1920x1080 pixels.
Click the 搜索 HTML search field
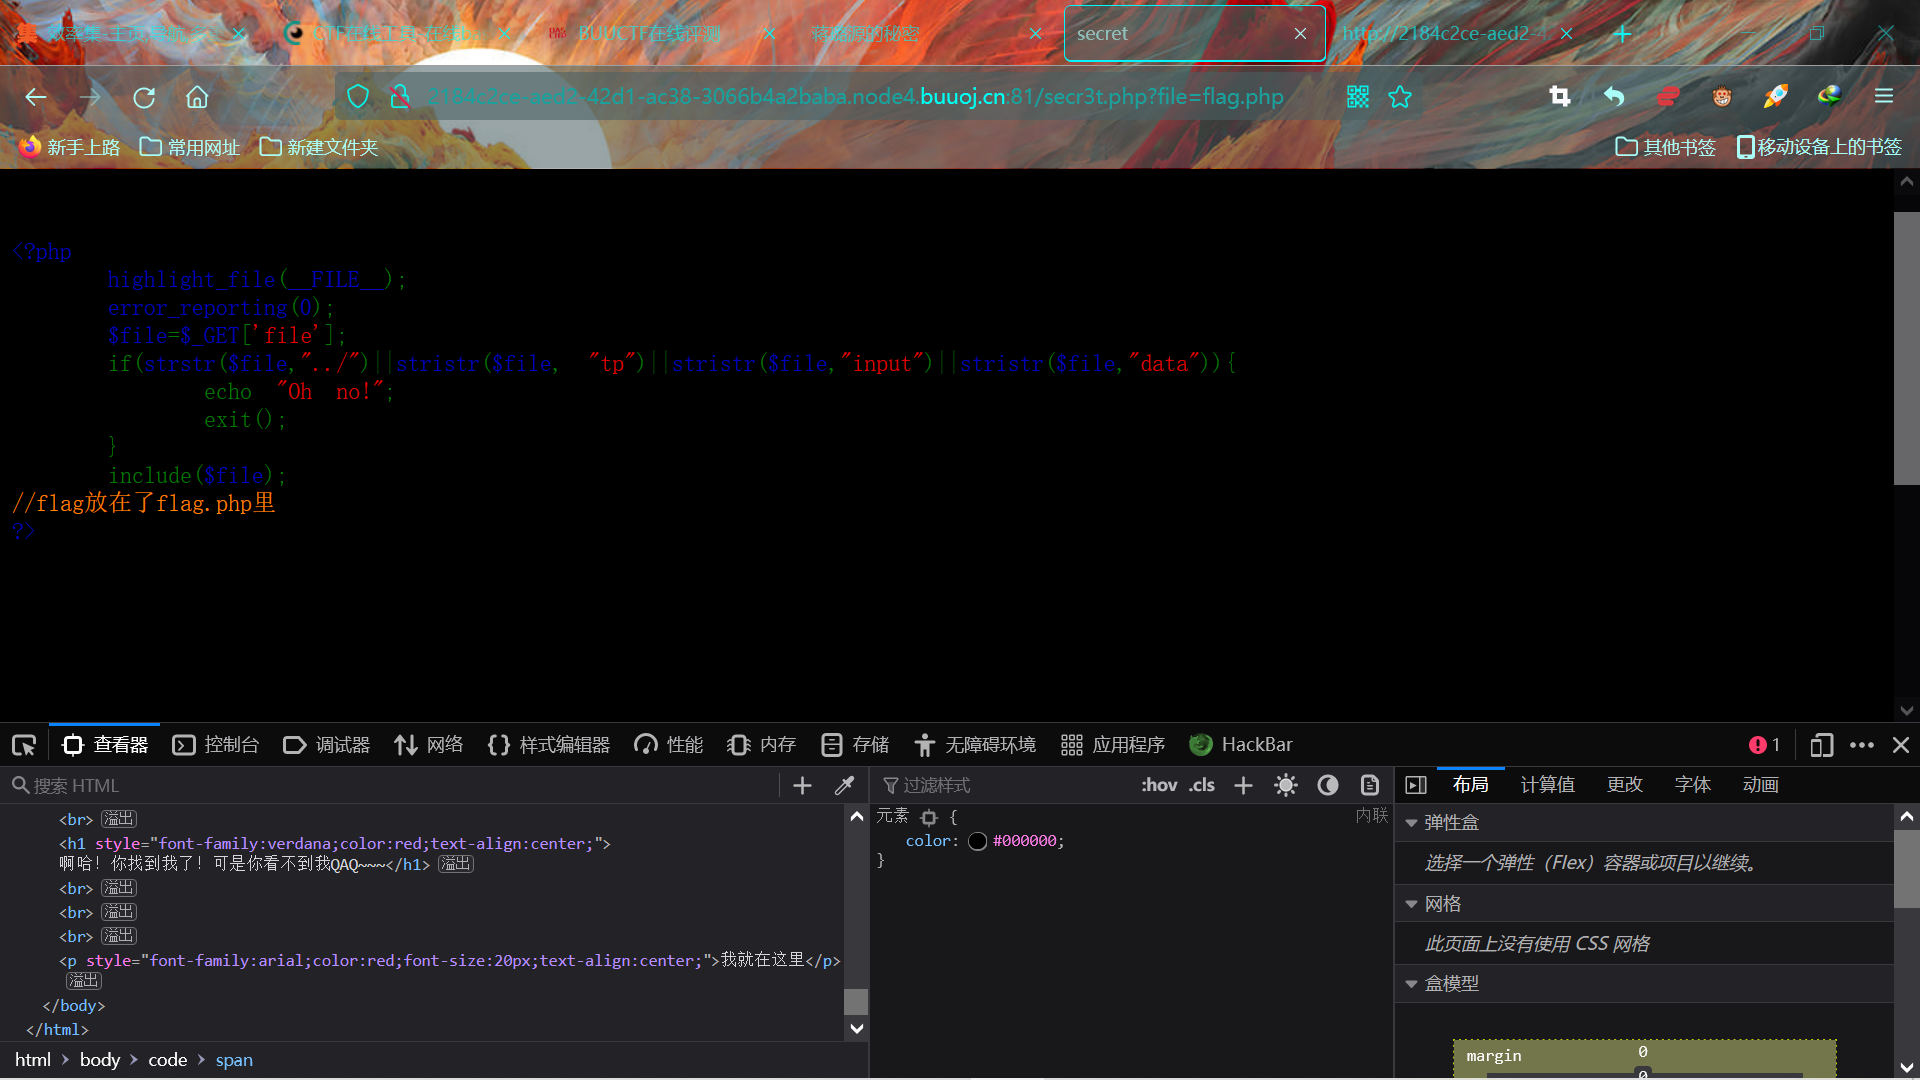point(395,786)
